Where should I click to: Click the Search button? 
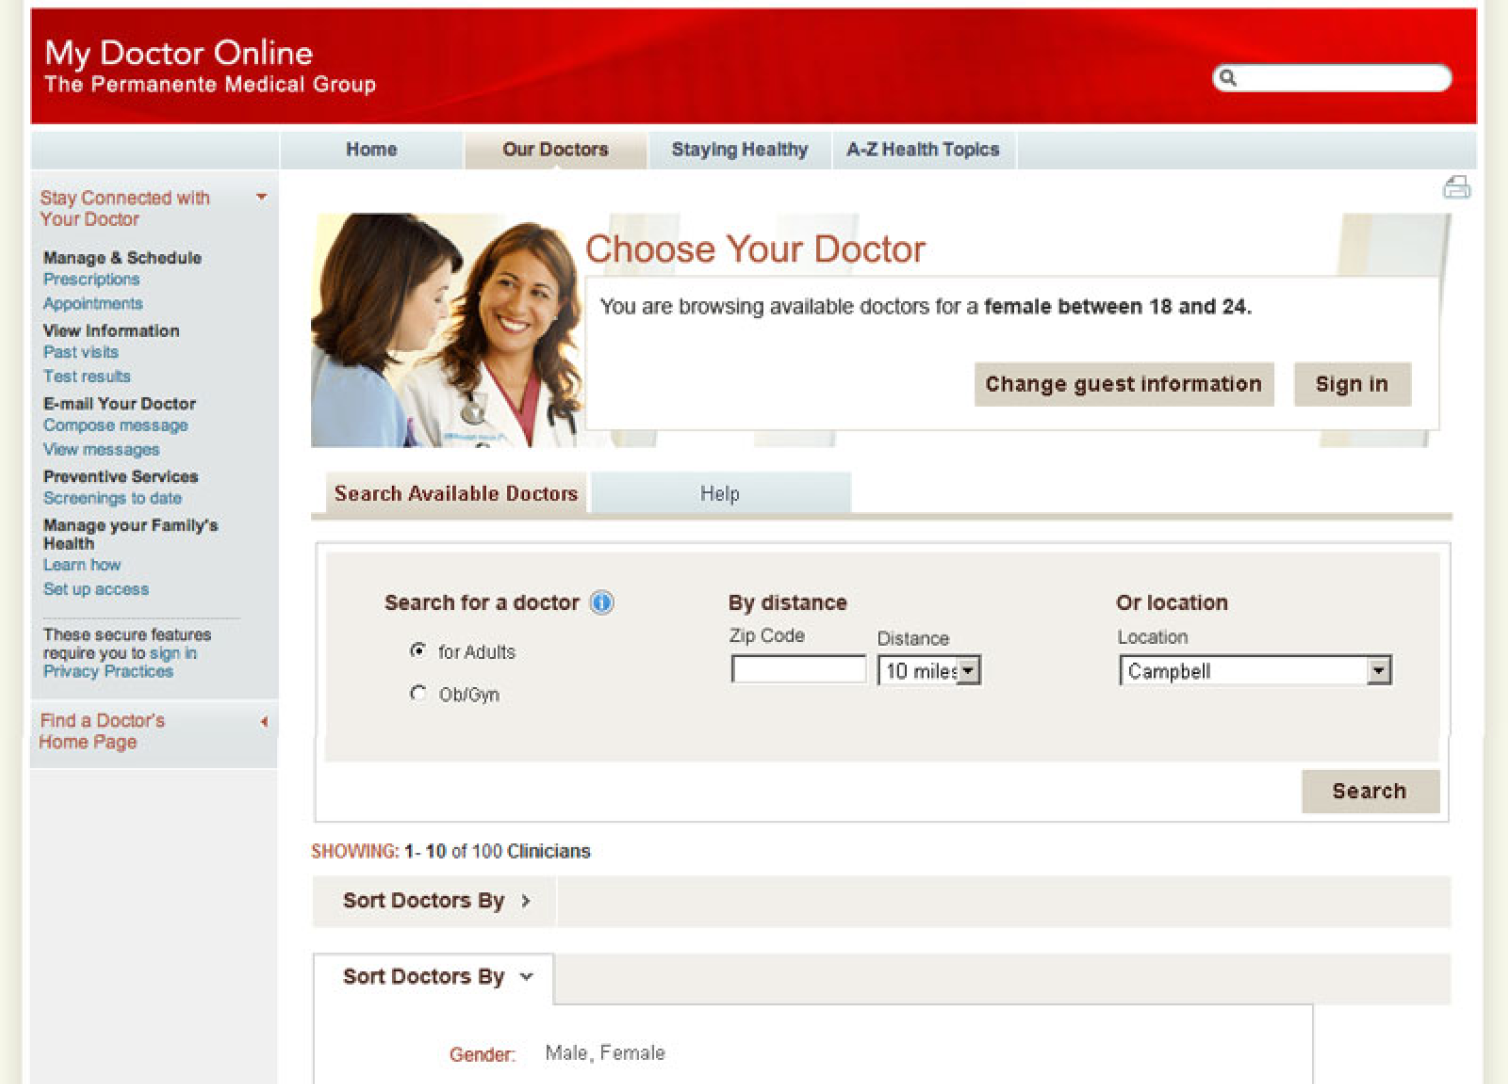tap(1369, 791)
